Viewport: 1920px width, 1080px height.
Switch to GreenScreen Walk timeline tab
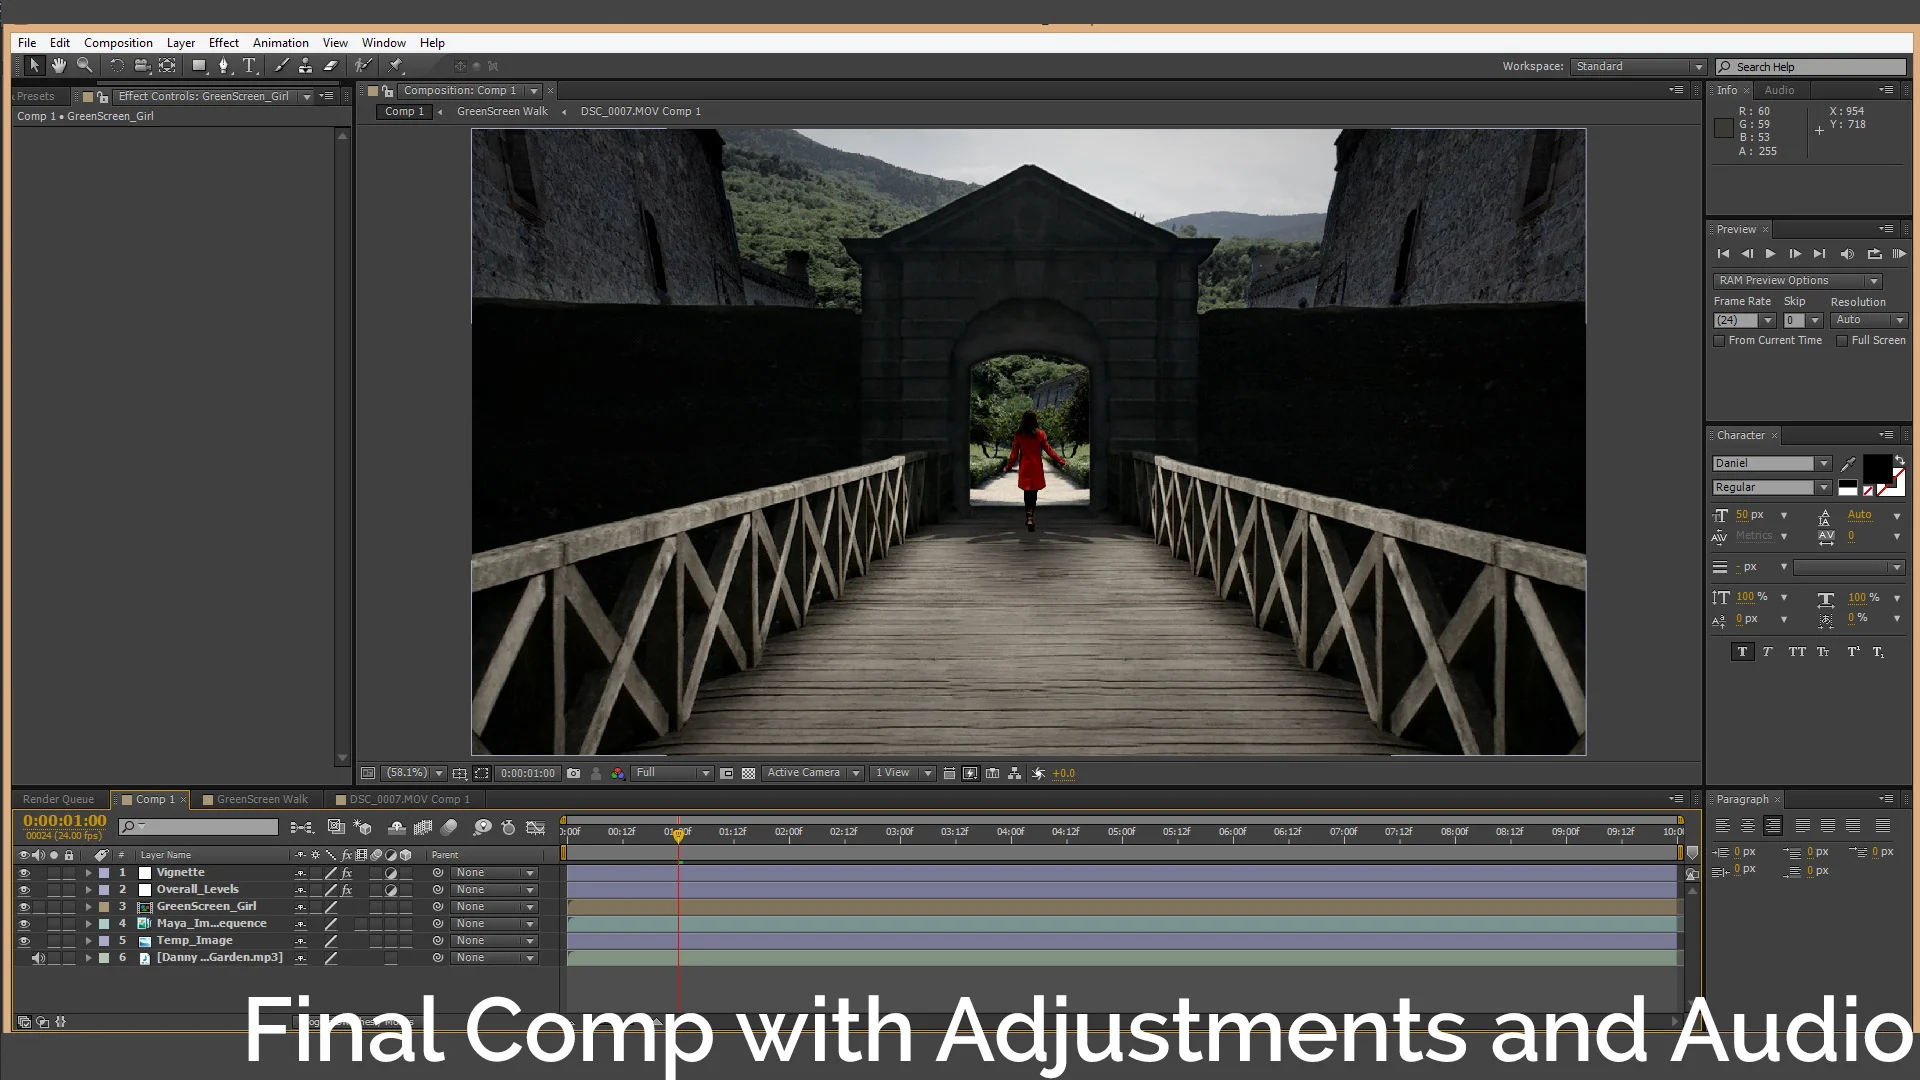point(262,800)
